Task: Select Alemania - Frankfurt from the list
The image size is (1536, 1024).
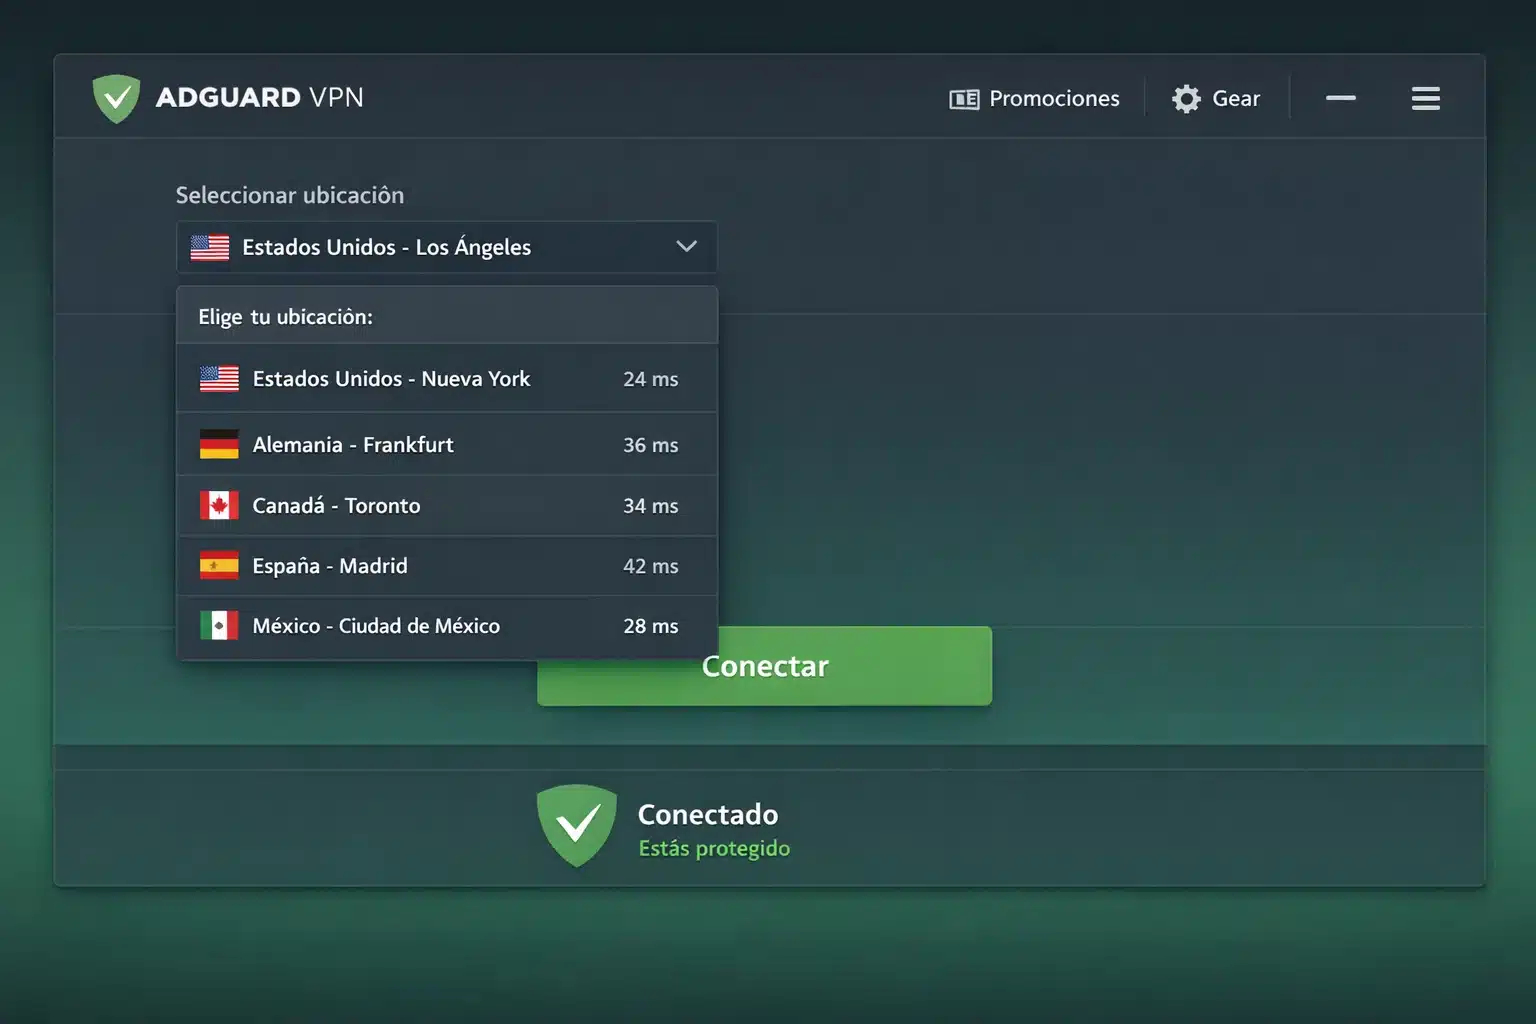Action: coord(352,444)
